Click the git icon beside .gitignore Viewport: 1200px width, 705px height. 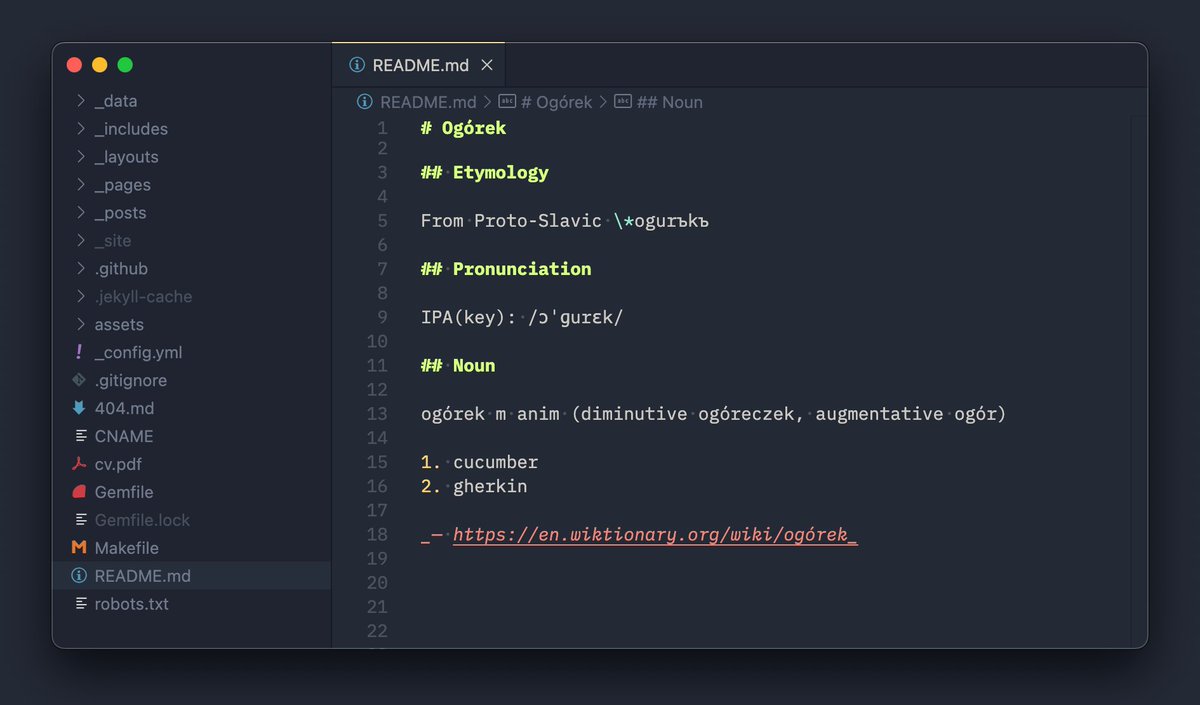pyautogui.click(x=79, y=380)
